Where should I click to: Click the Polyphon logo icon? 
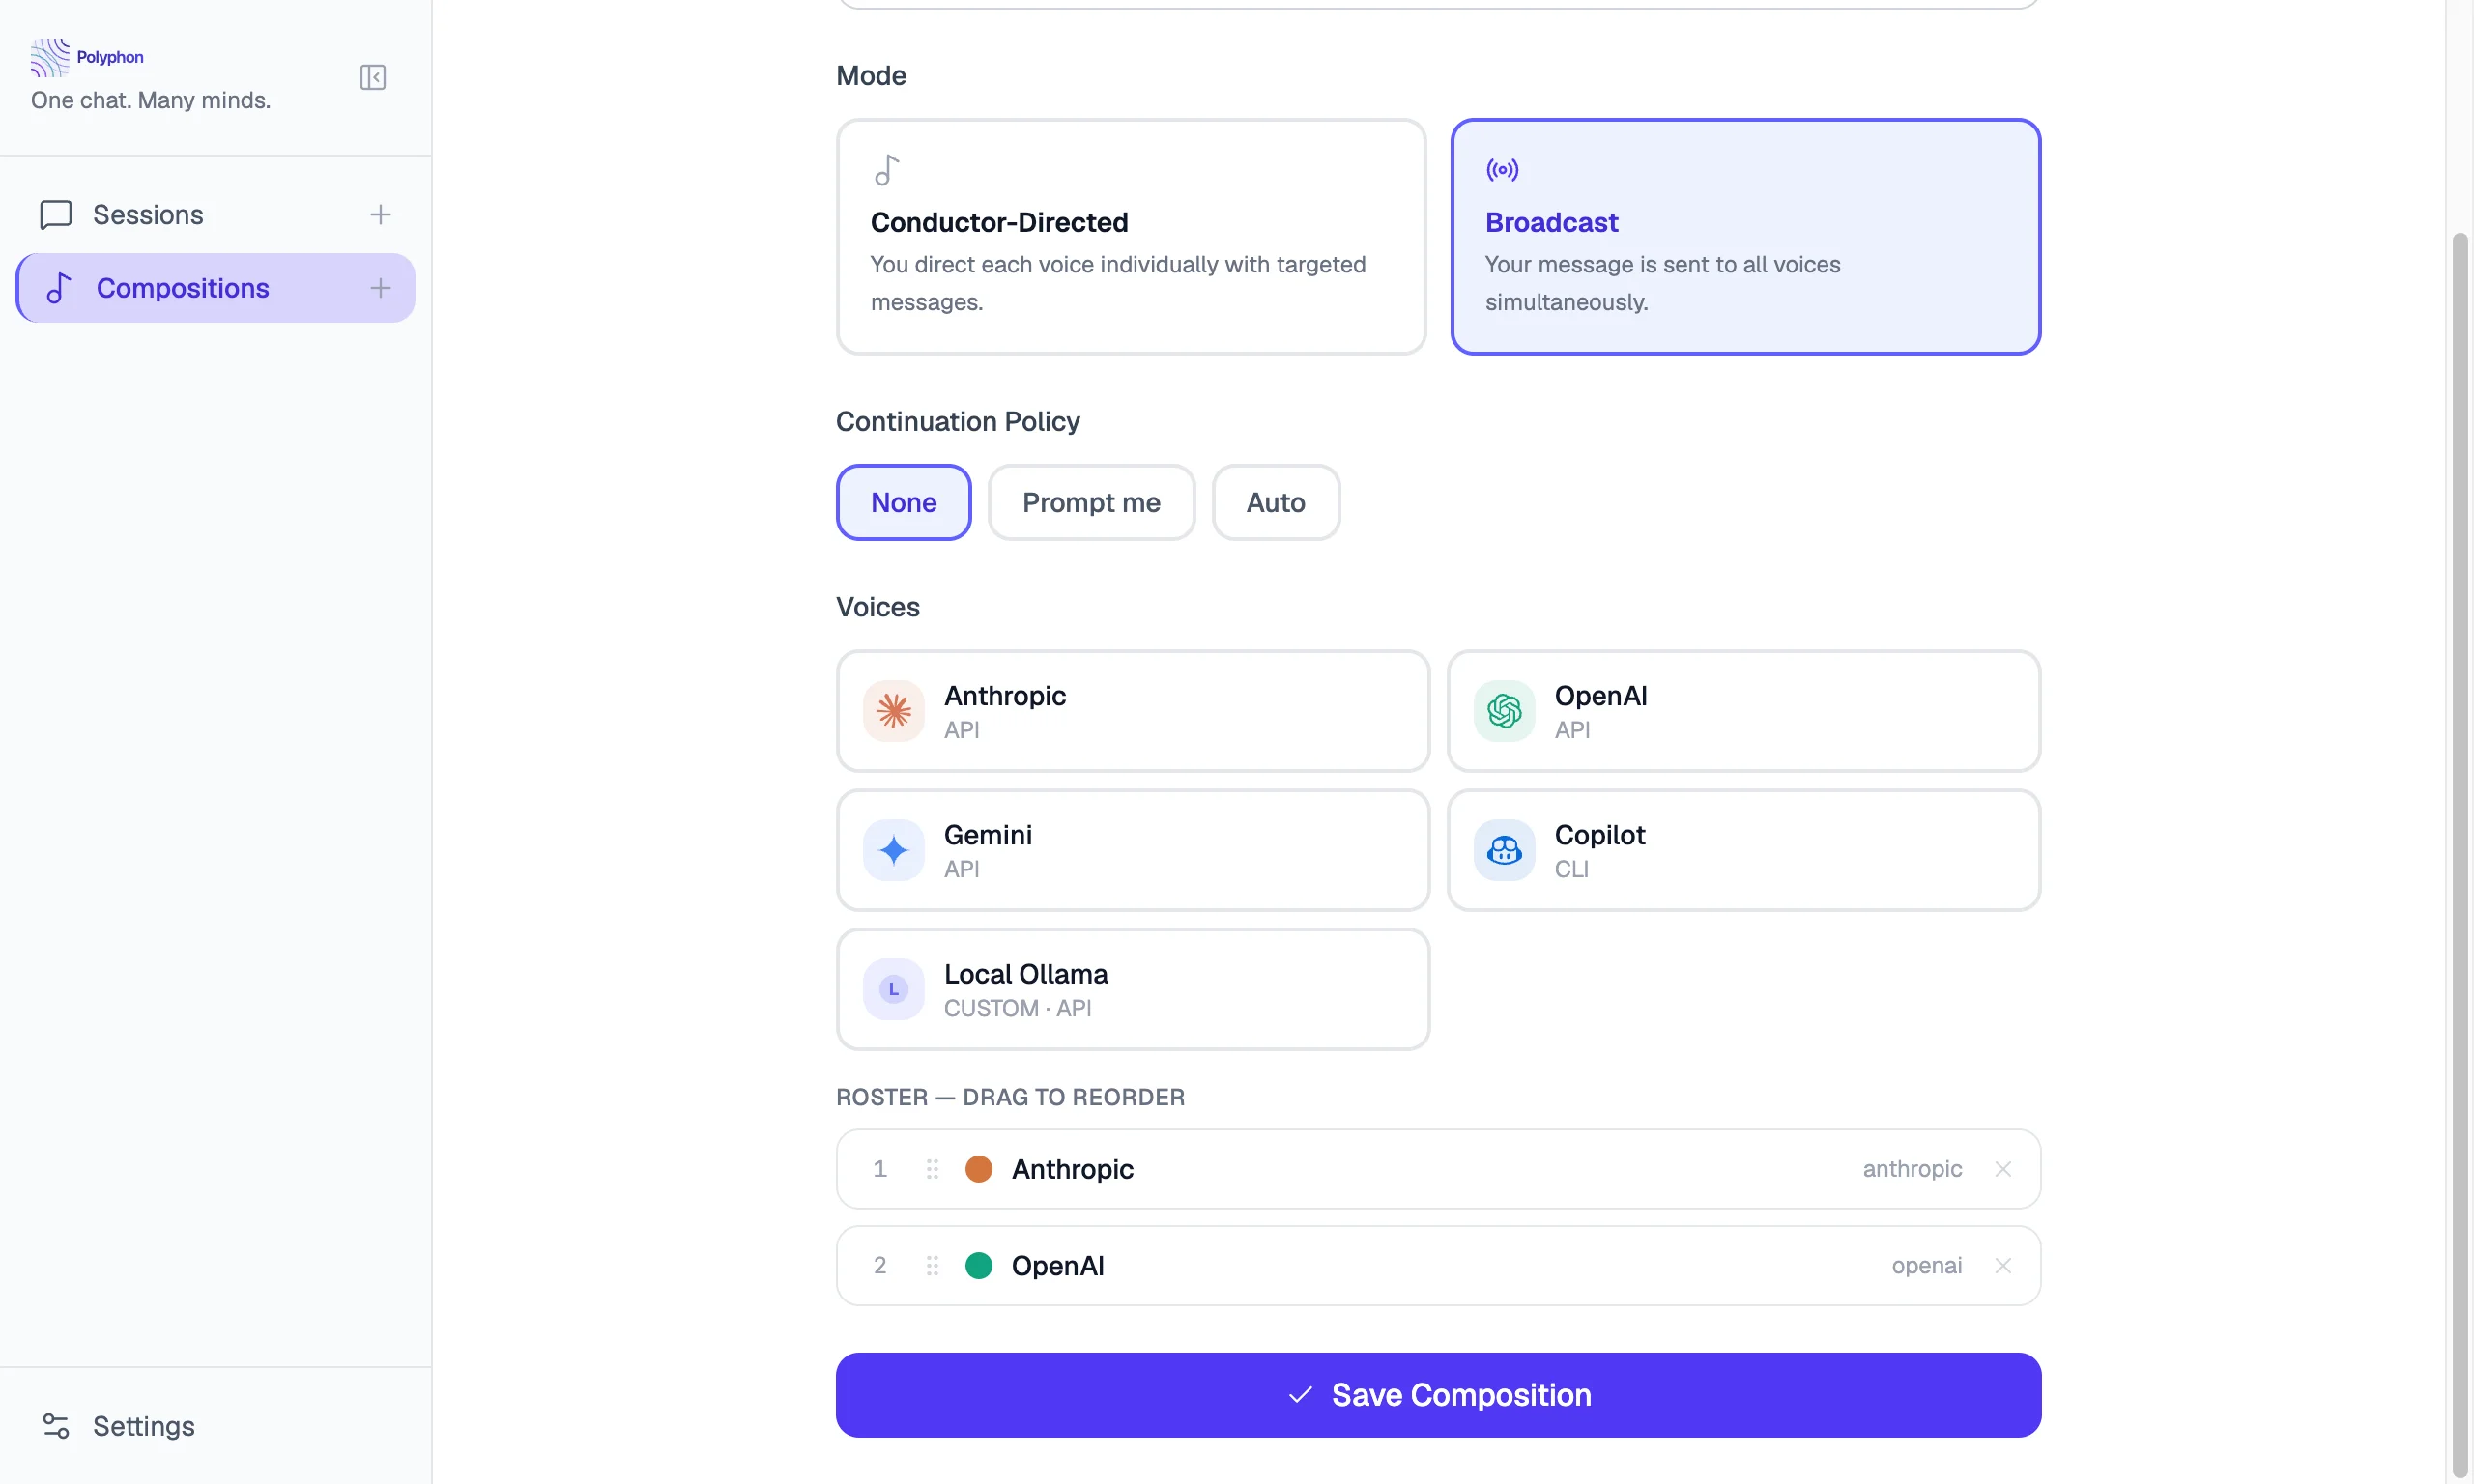click(x=49, y=57)
